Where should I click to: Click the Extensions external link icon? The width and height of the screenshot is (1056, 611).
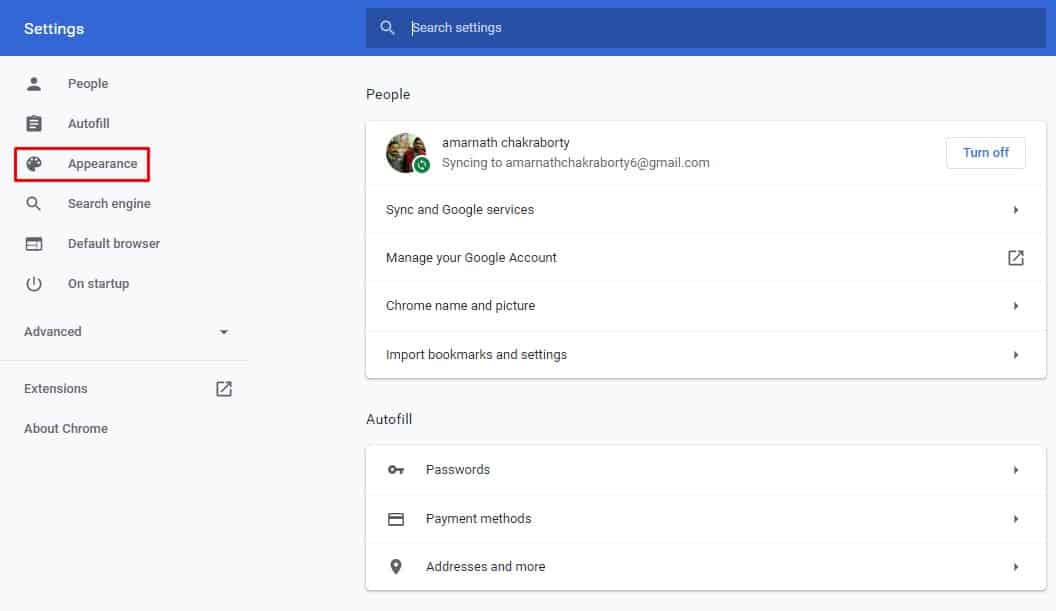pyautogui.click(x=224, y=389)
